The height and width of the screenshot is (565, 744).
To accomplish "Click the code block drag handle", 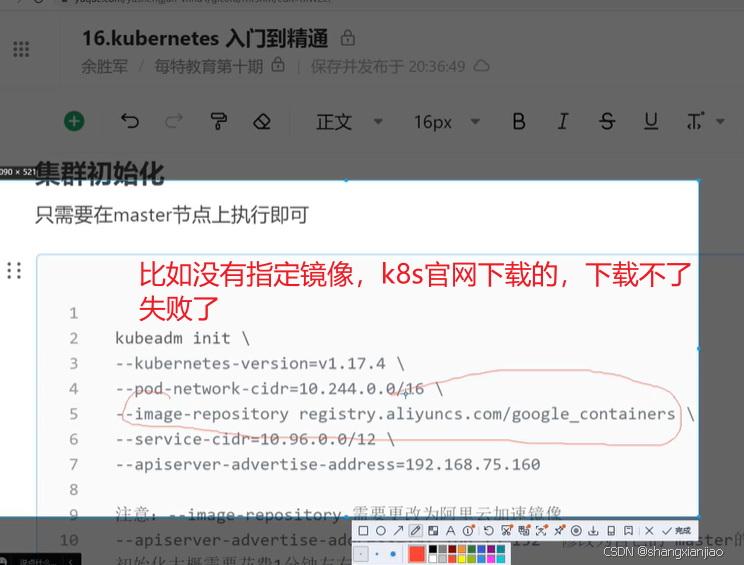I will tap(14, 270).
